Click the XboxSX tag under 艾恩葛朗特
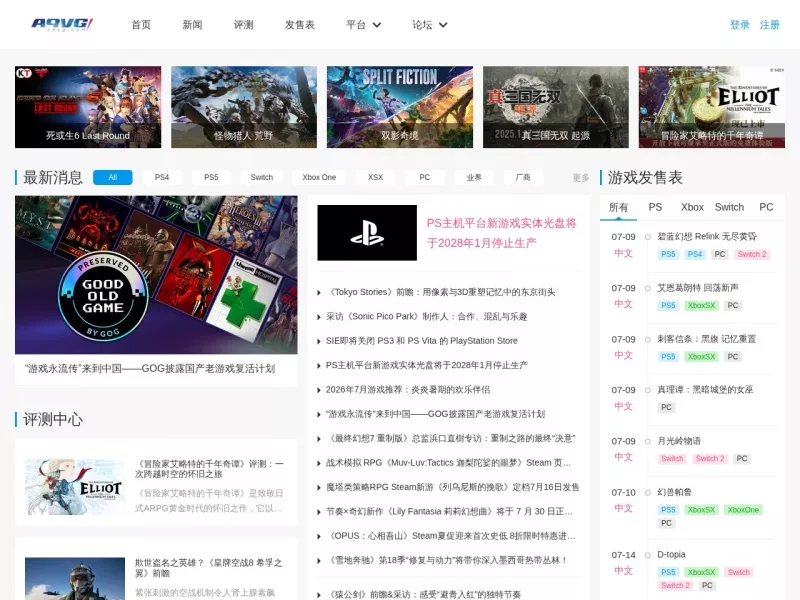 701,305
